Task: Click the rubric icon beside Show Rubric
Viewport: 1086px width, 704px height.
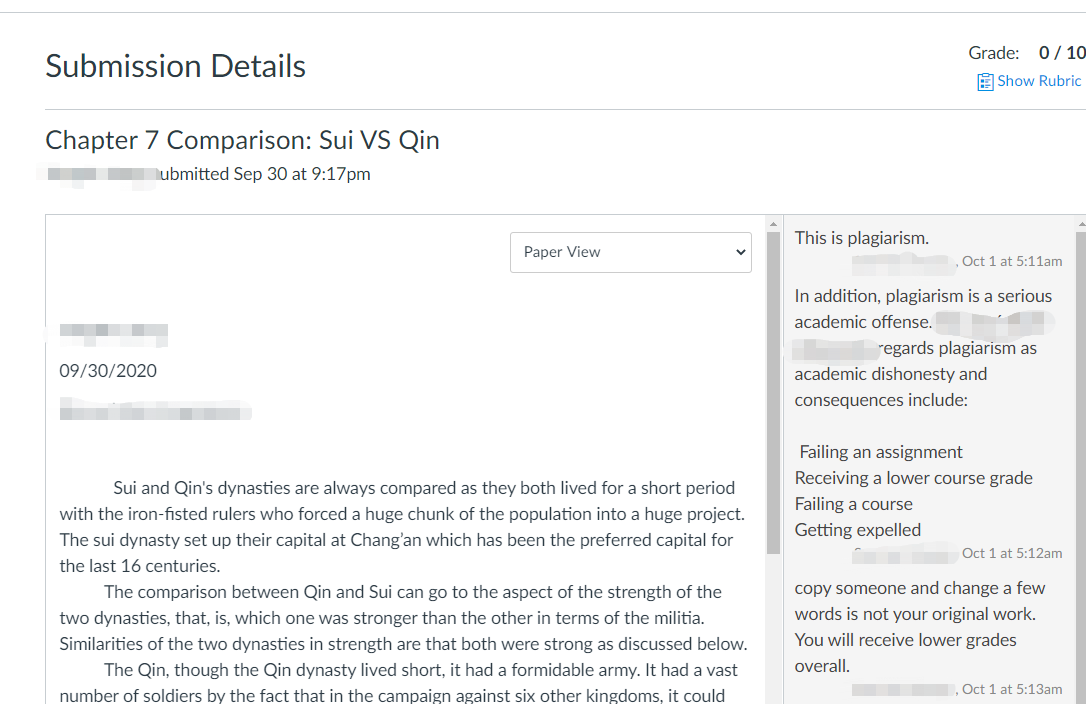Action: click(x=985, y=82)
